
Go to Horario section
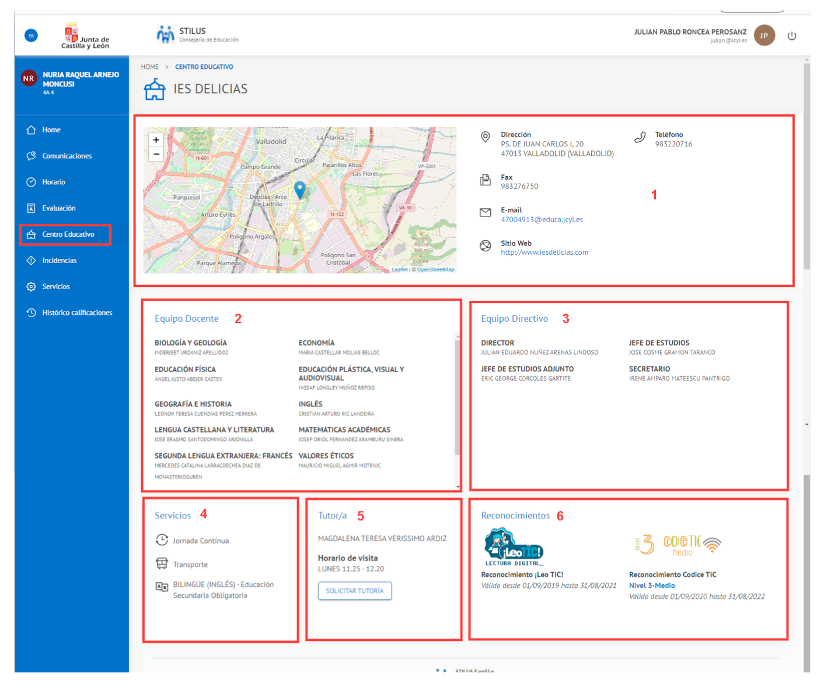[54, 182]
